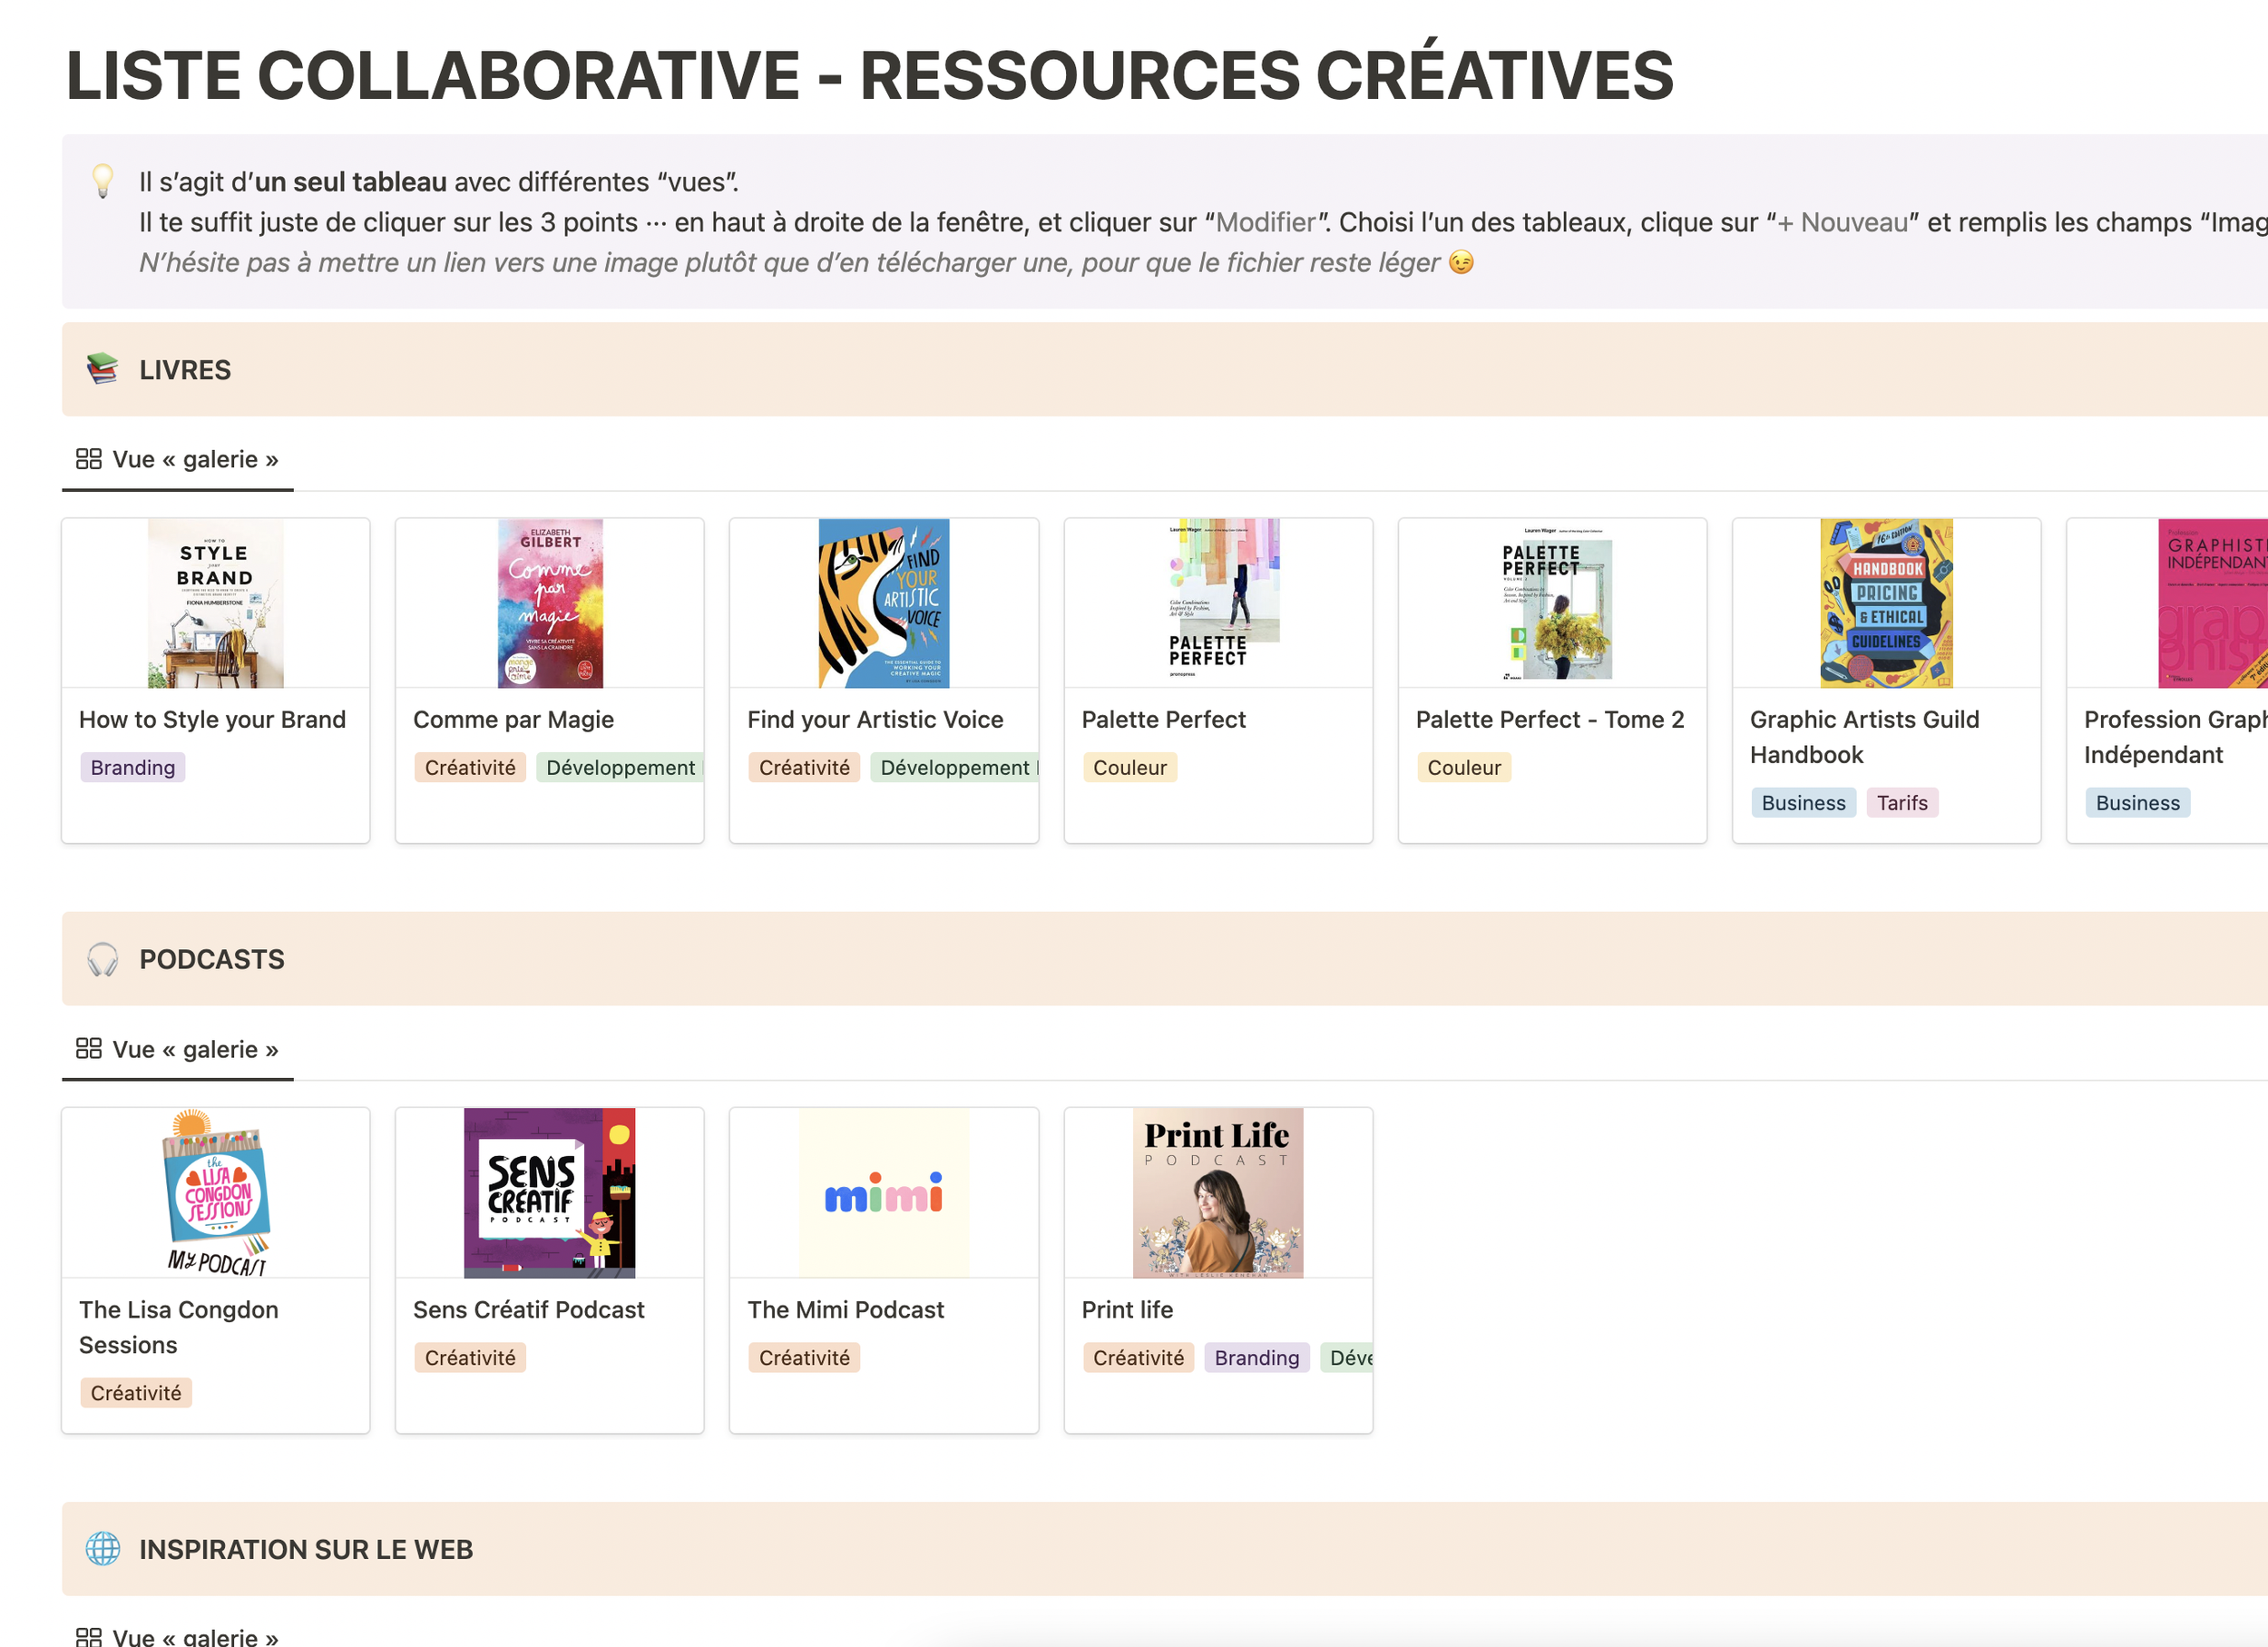Open the PODCASTS gallery view tab

coord(194,1049)
